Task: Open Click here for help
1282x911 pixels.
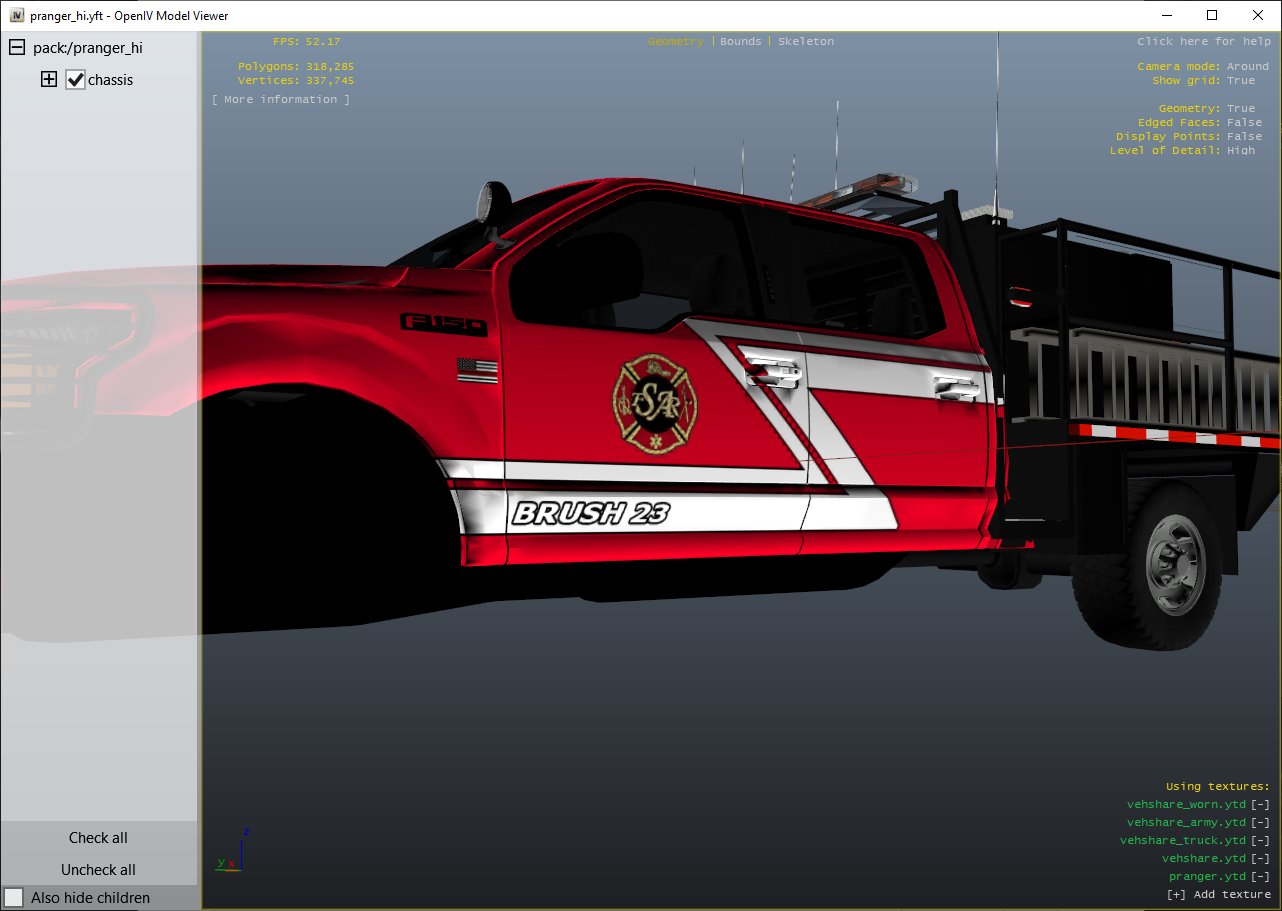Action: click(1204, 41)
